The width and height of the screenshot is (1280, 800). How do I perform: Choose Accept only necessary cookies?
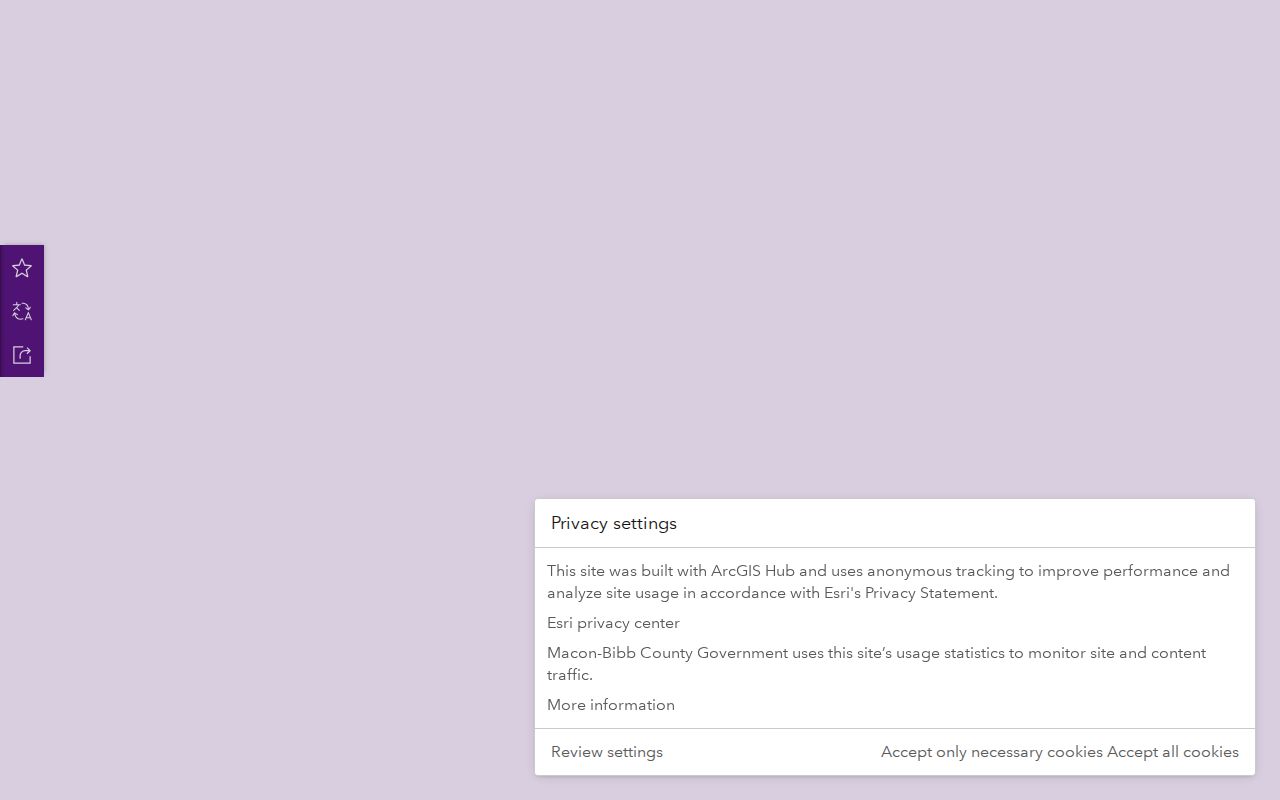click(992, 752)
